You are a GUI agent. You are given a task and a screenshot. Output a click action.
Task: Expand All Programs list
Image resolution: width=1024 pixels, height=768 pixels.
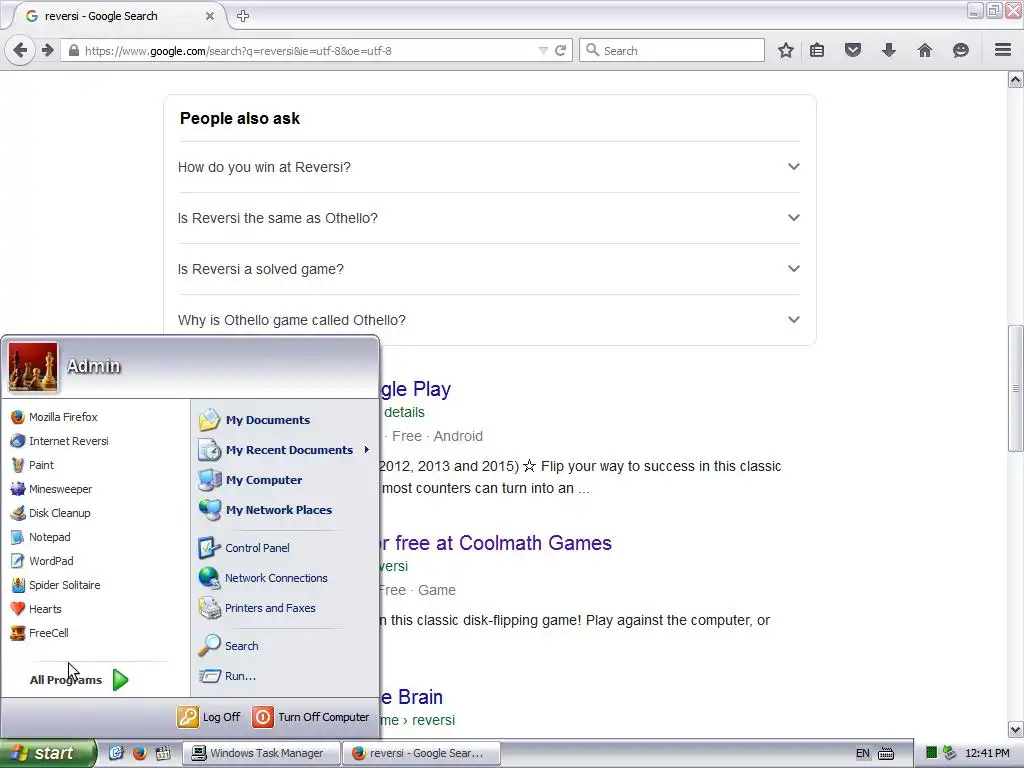click(x=79, y=680)
